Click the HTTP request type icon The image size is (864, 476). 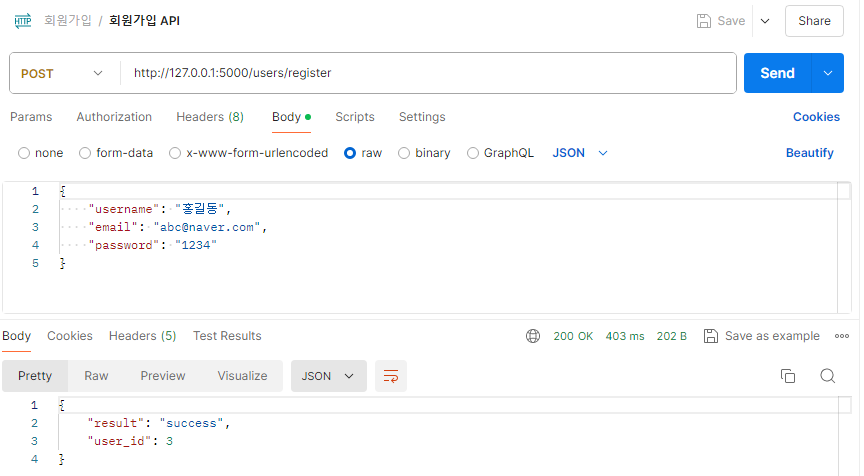point(23,21)
